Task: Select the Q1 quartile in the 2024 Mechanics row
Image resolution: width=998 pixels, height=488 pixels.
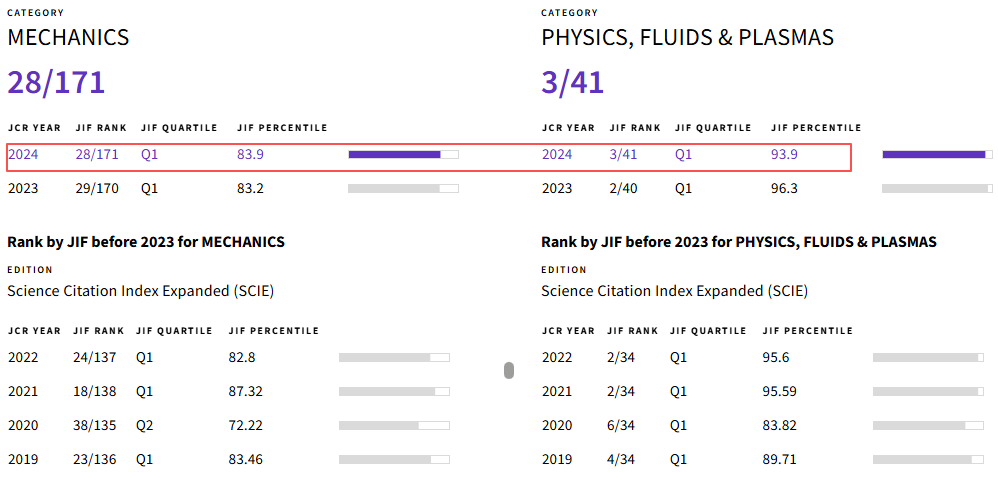Action: [149, 155]
